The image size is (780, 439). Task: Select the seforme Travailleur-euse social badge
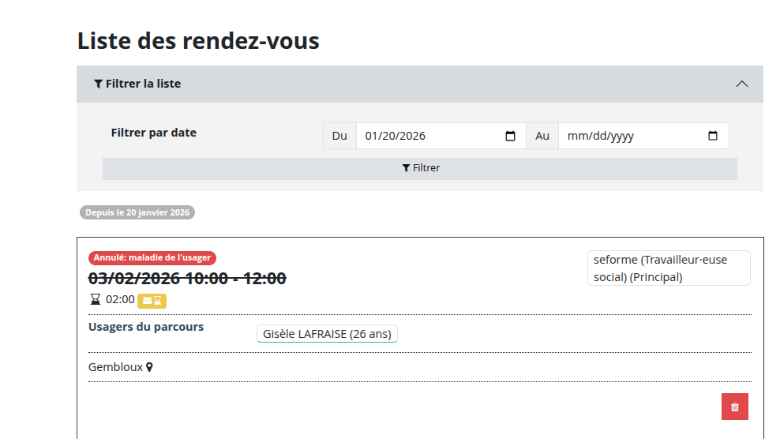click(x=668, y=268)
